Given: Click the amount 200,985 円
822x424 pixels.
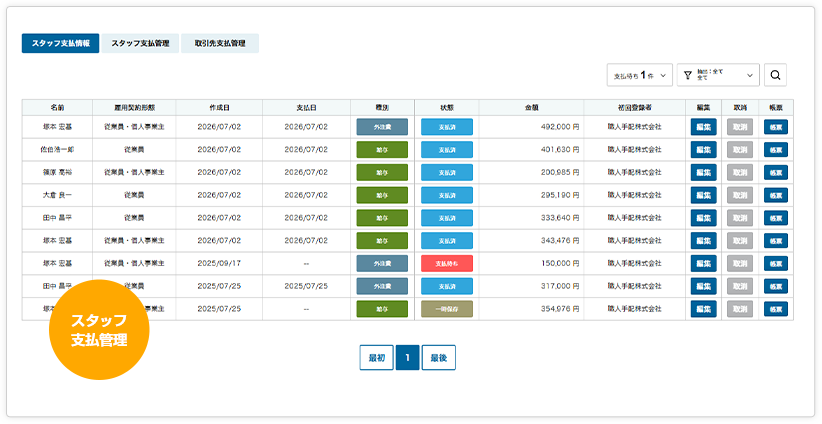Looking at the screenshot, I should (x=560, y=172).
